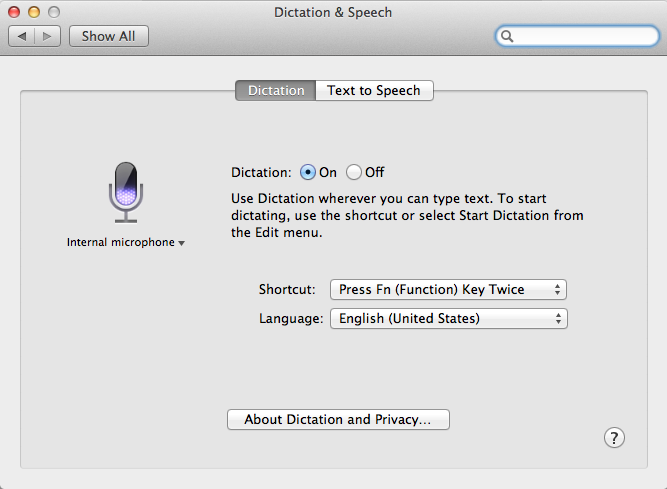The width and height of the screenshot is (667, 489).
Task: Open About Dictation and Privacy
Action: 338,420
